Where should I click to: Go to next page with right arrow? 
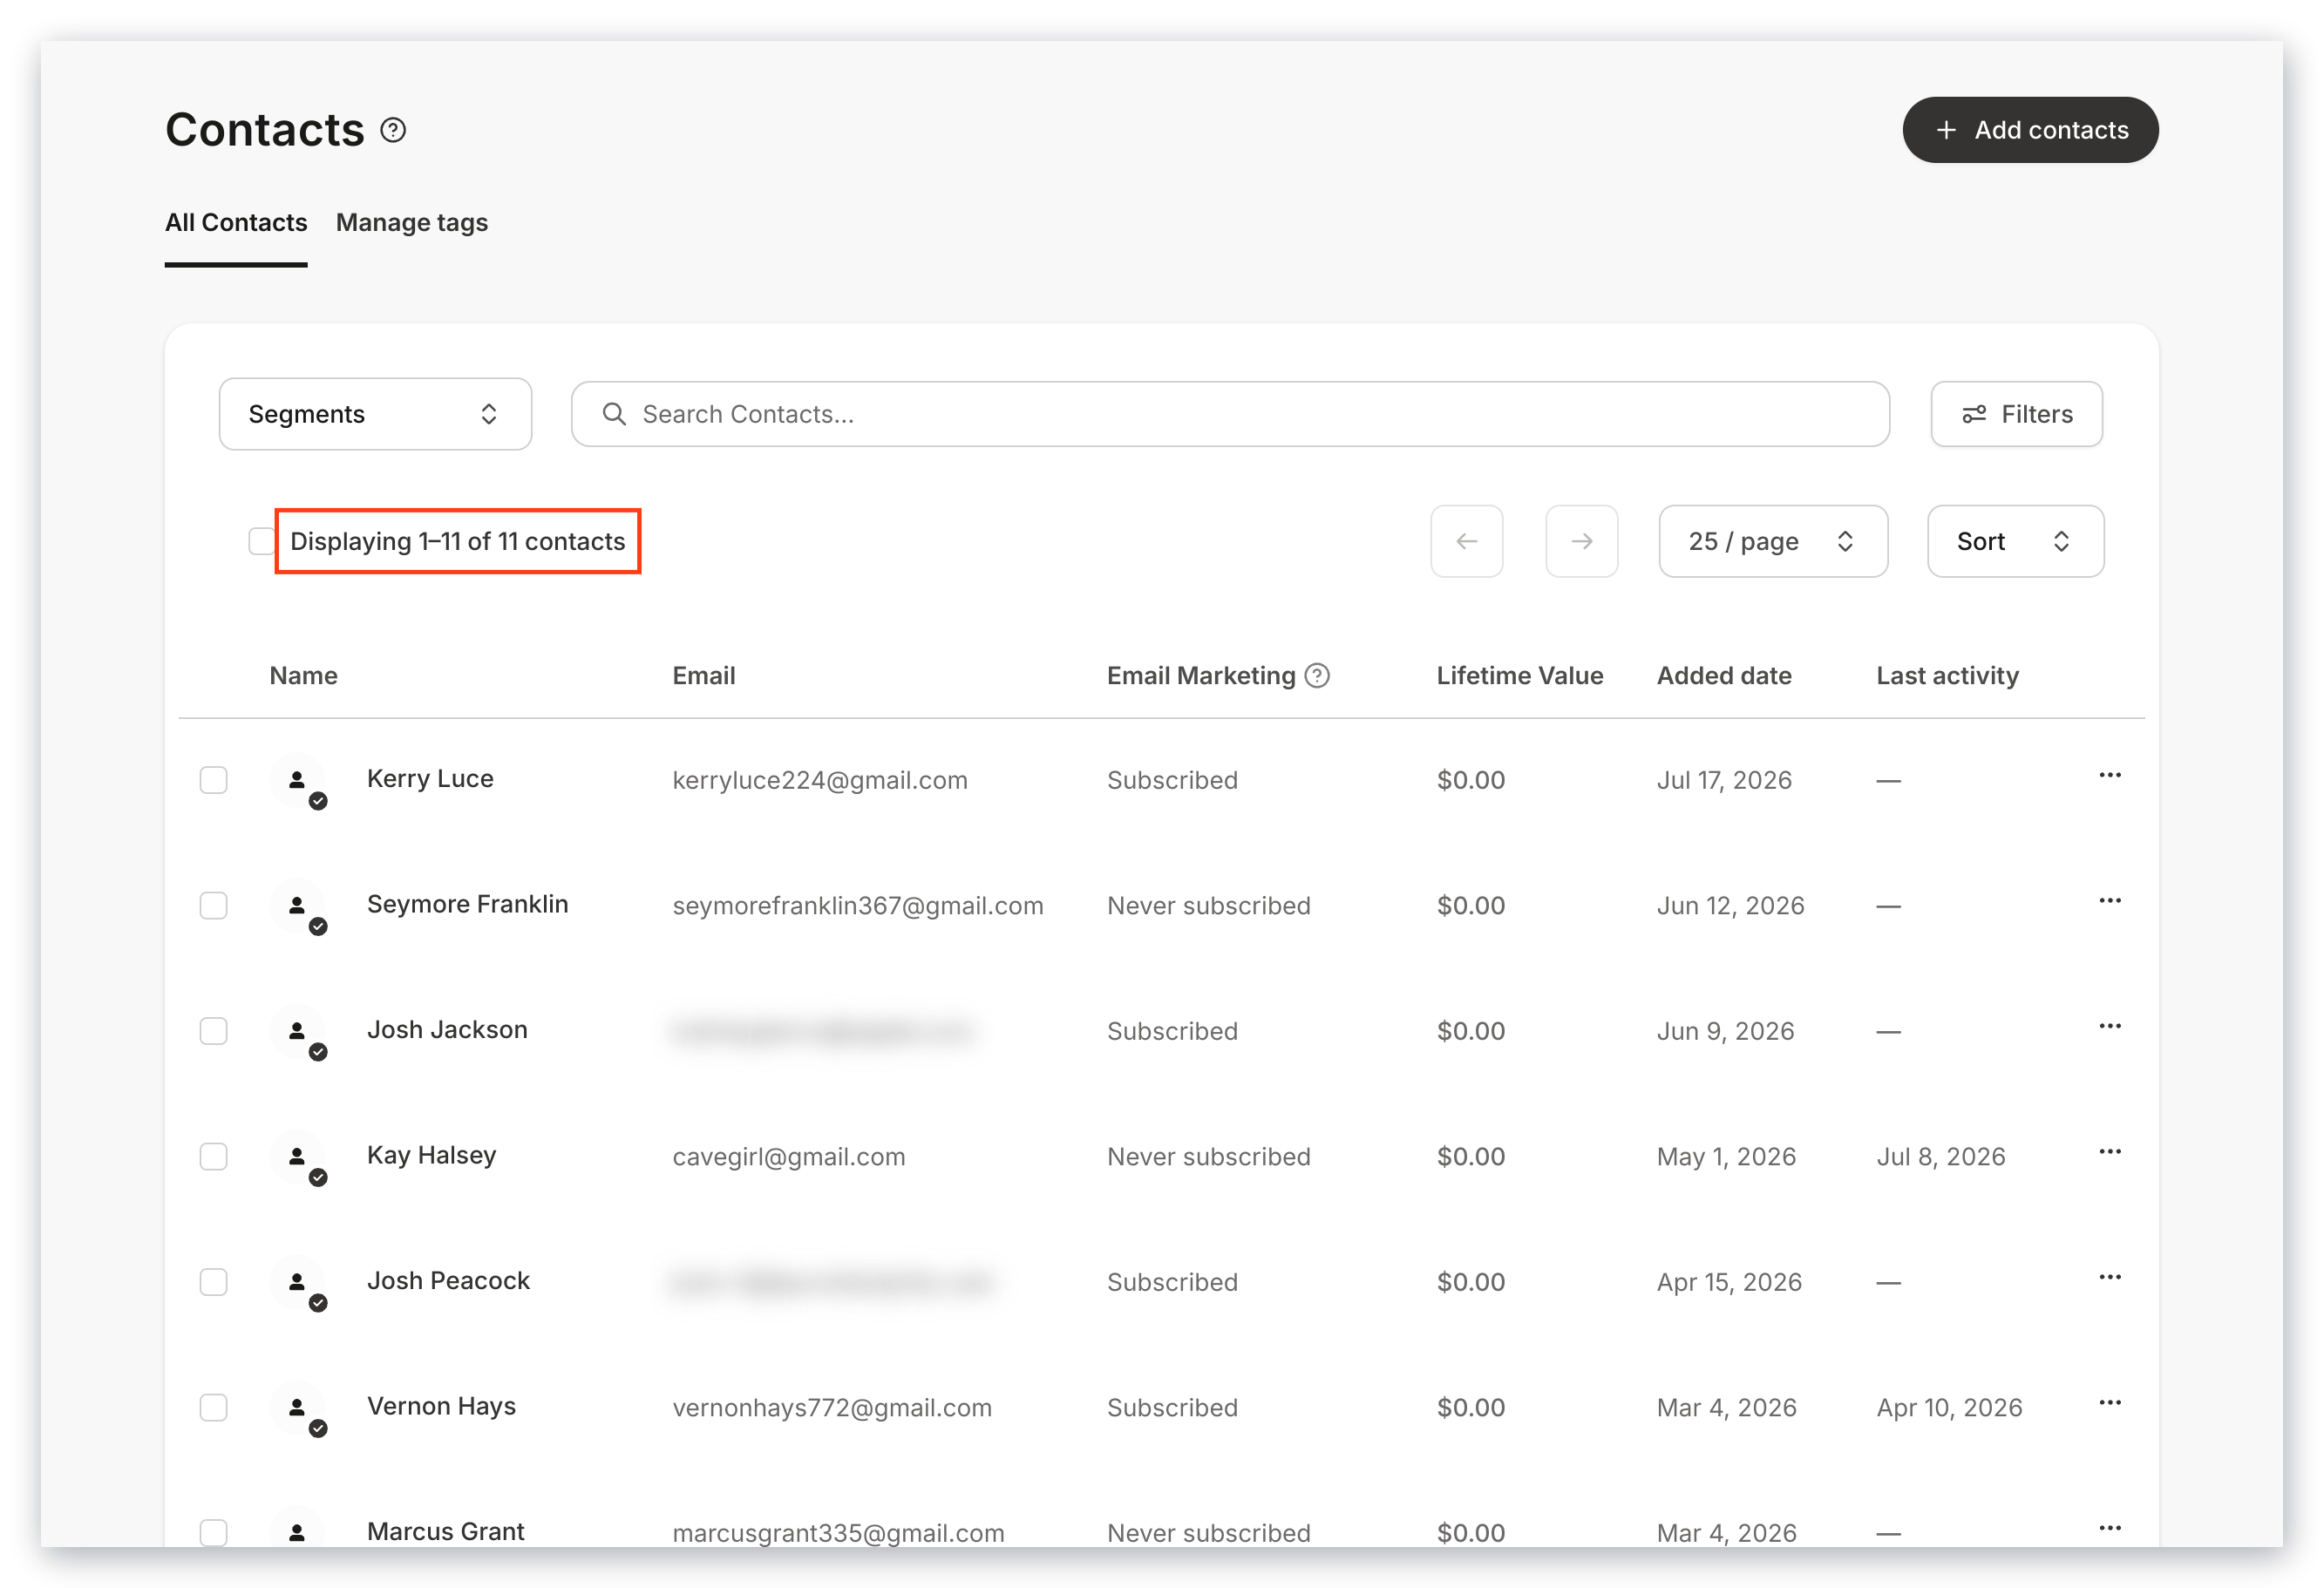pyautogui.click(x=1582, y=541)
